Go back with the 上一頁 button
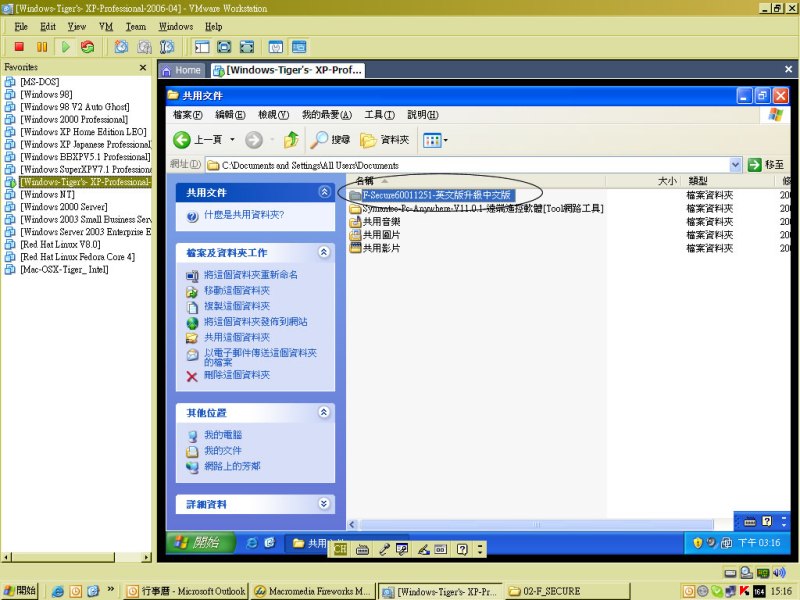800x600 pixels. 197,139
